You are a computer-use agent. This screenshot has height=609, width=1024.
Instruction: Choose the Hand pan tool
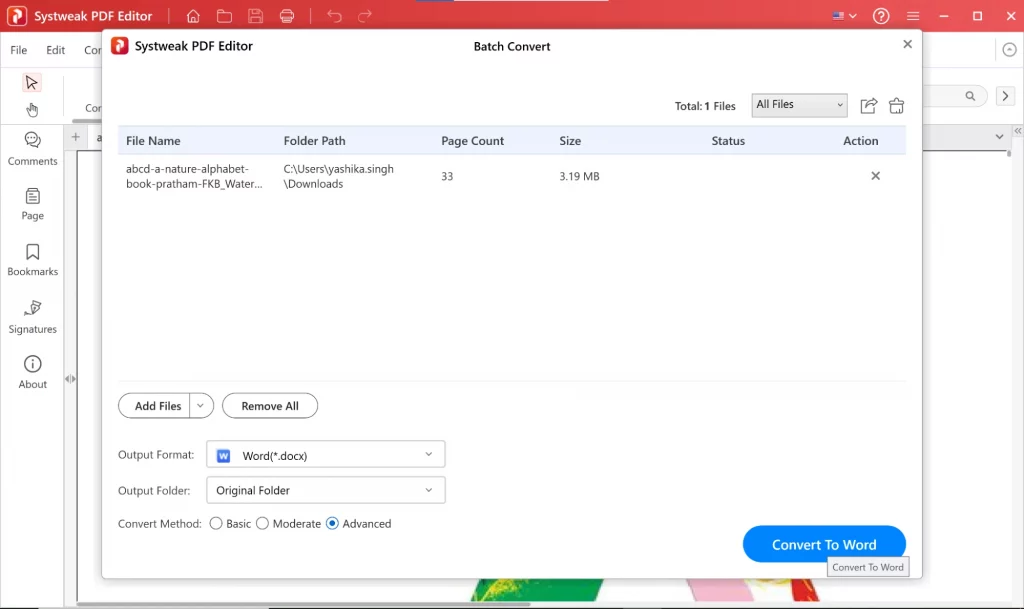(x=31, y=110)
